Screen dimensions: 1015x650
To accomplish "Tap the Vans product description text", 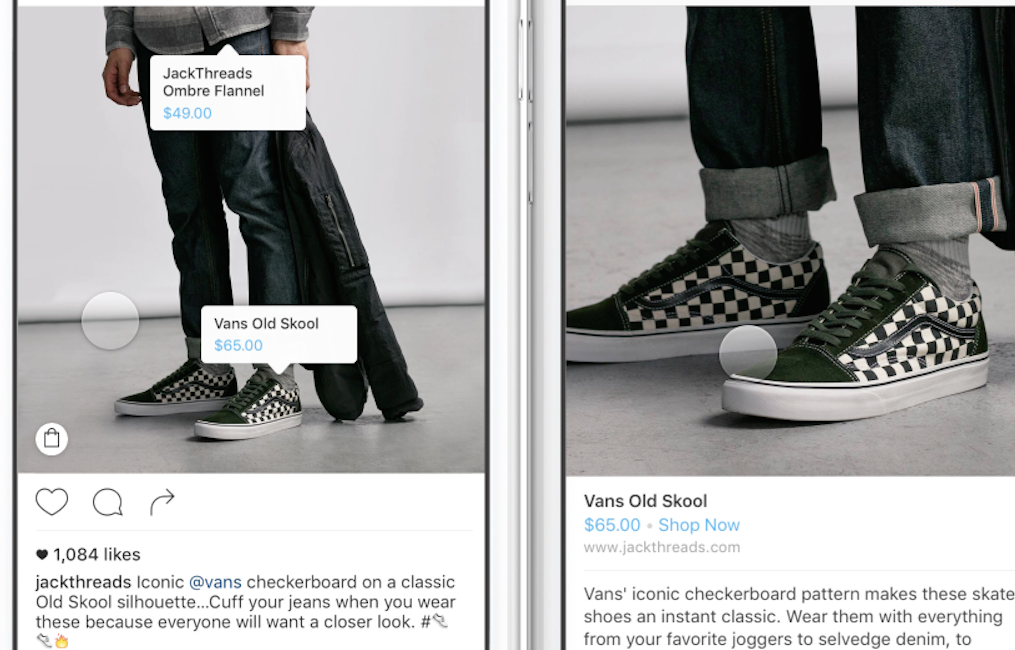I will click(x=799, y=616).
